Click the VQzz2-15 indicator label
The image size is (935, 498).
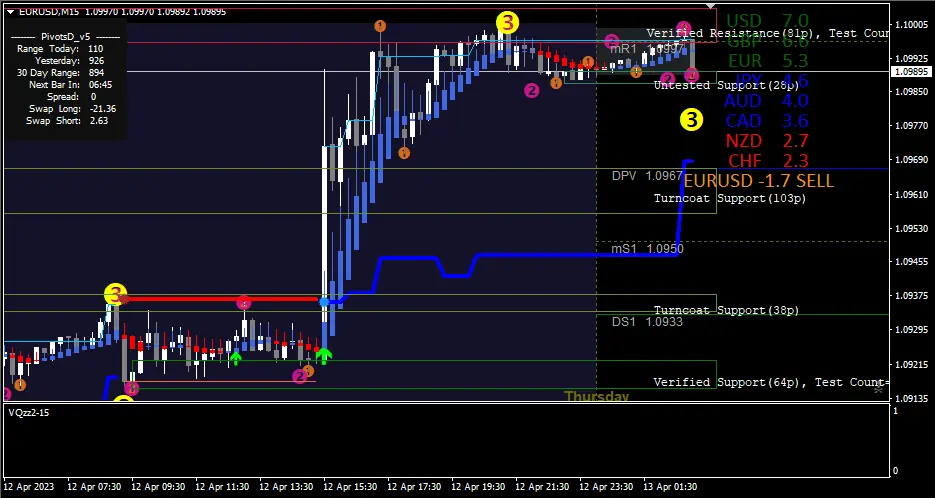pos(29,413)
